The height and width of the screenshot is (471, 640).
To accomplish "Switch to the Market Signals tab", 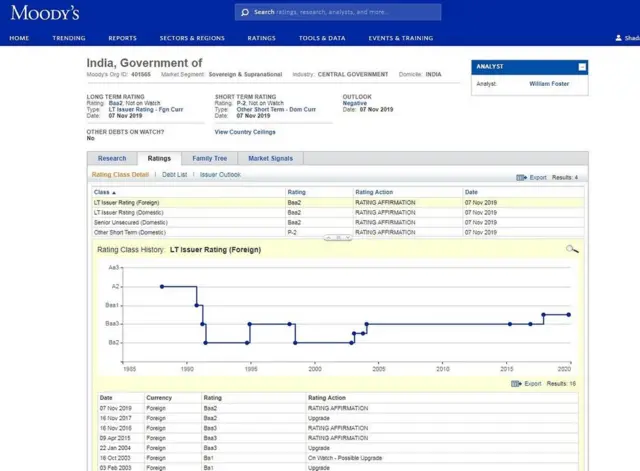I will (x=270, y=158).
